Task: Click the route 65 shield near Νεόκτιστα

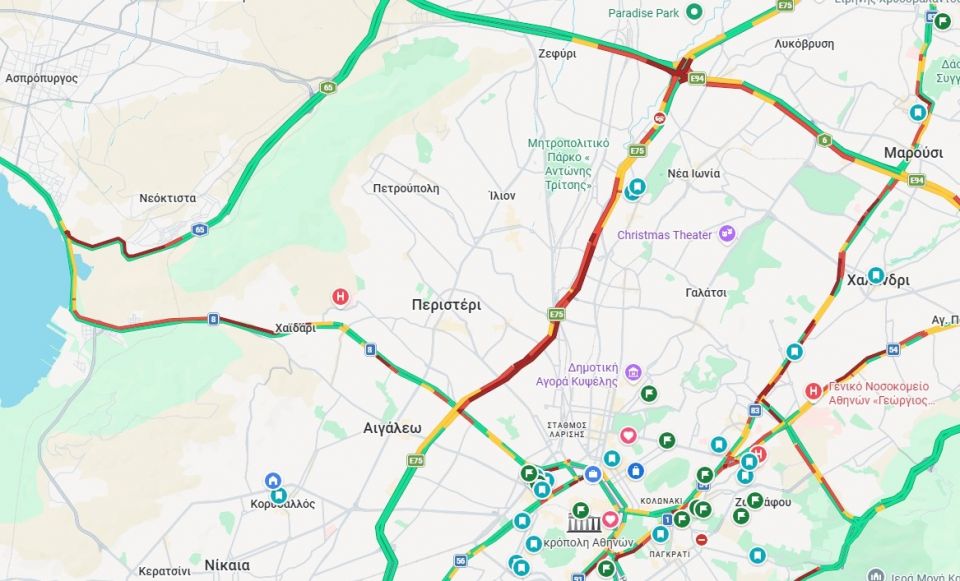Action: pyautogui.click(x=200, y=230)
